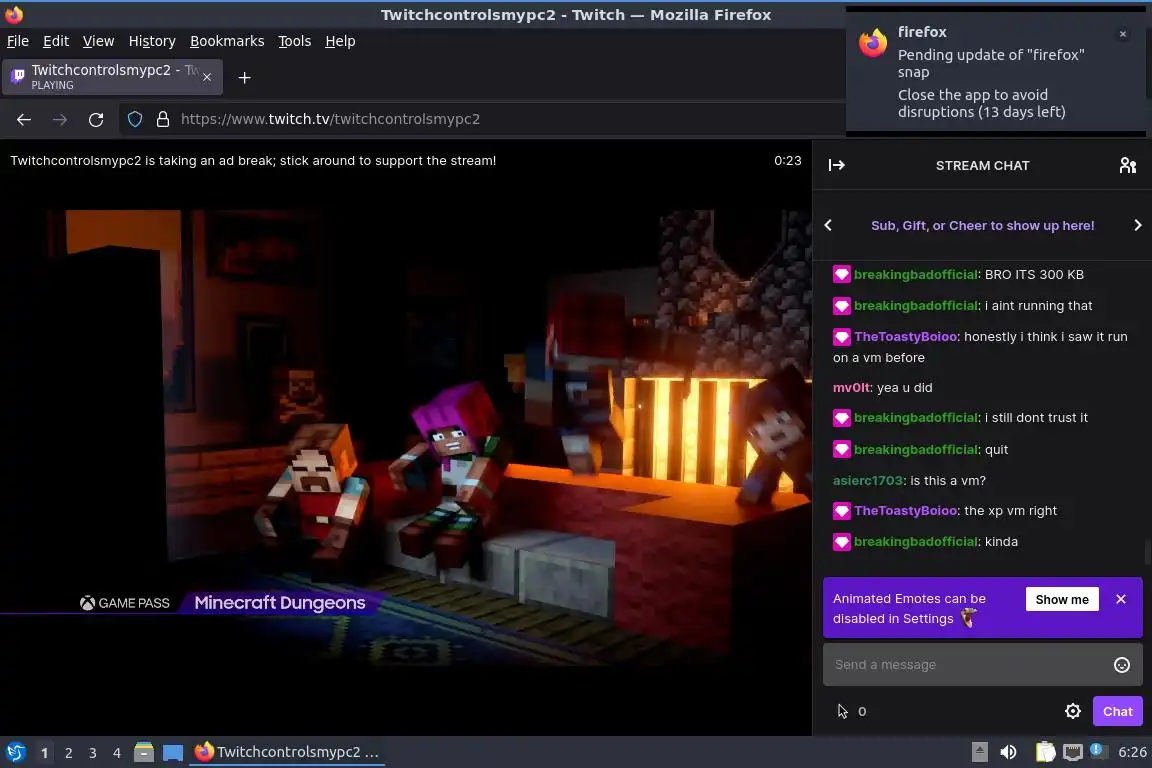This screenshot has width=1152, height=768.
Task: Go back in Firefox
Action: 24,119
